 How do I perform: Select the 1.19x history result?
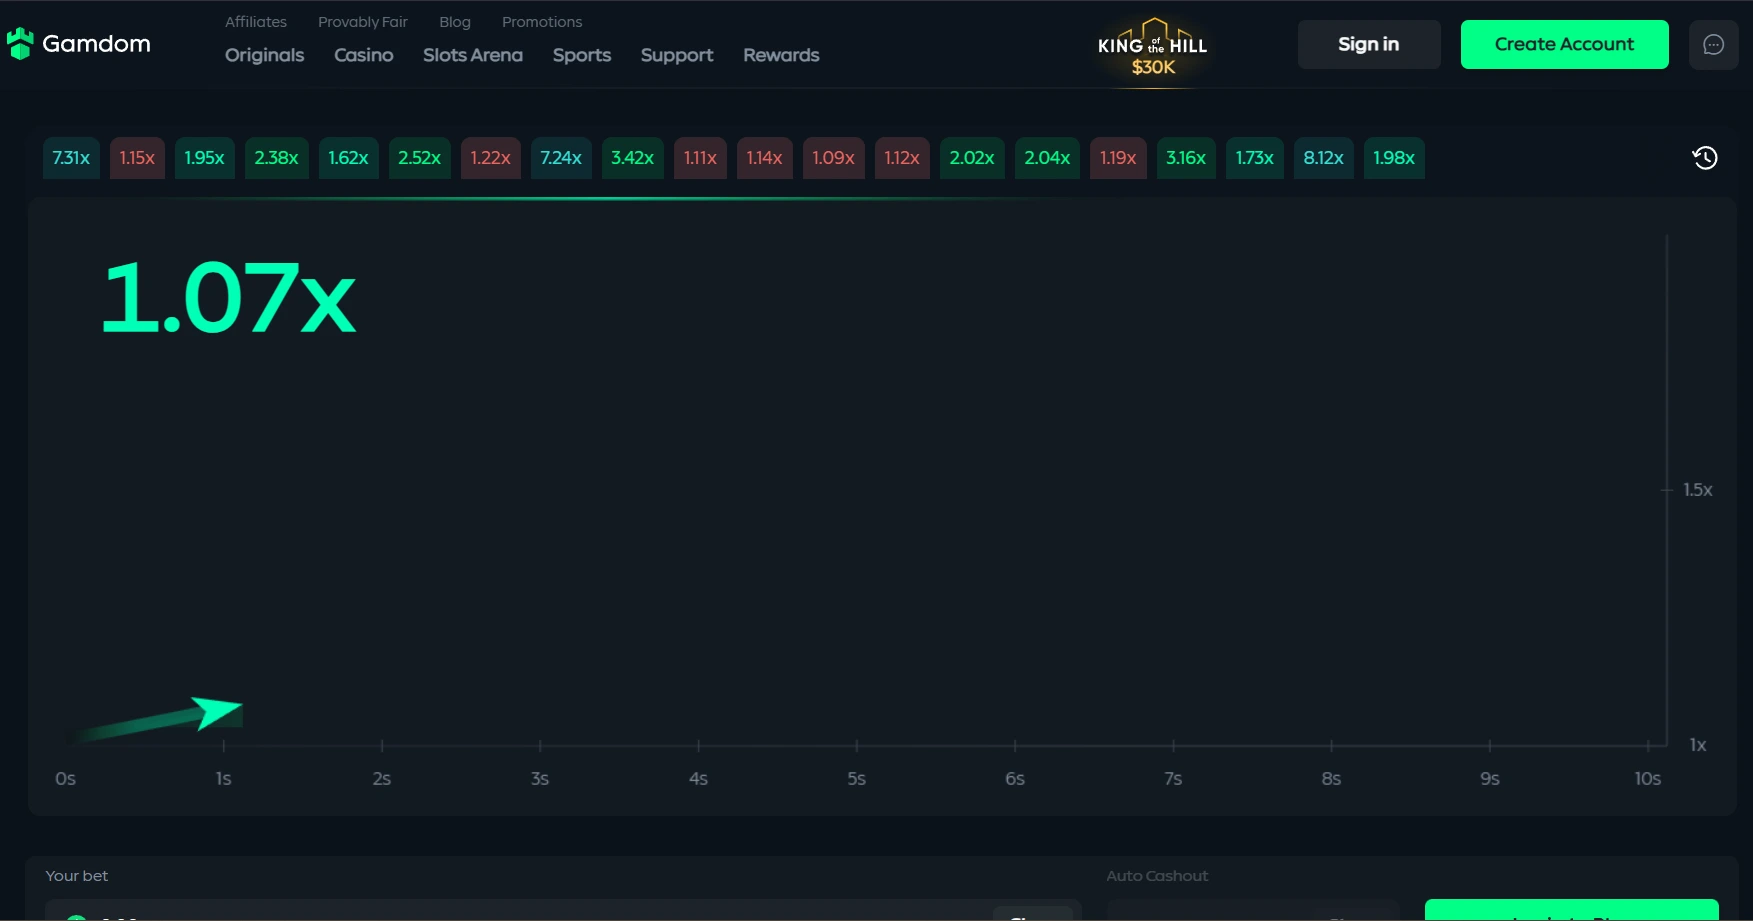pos(1118,158)
